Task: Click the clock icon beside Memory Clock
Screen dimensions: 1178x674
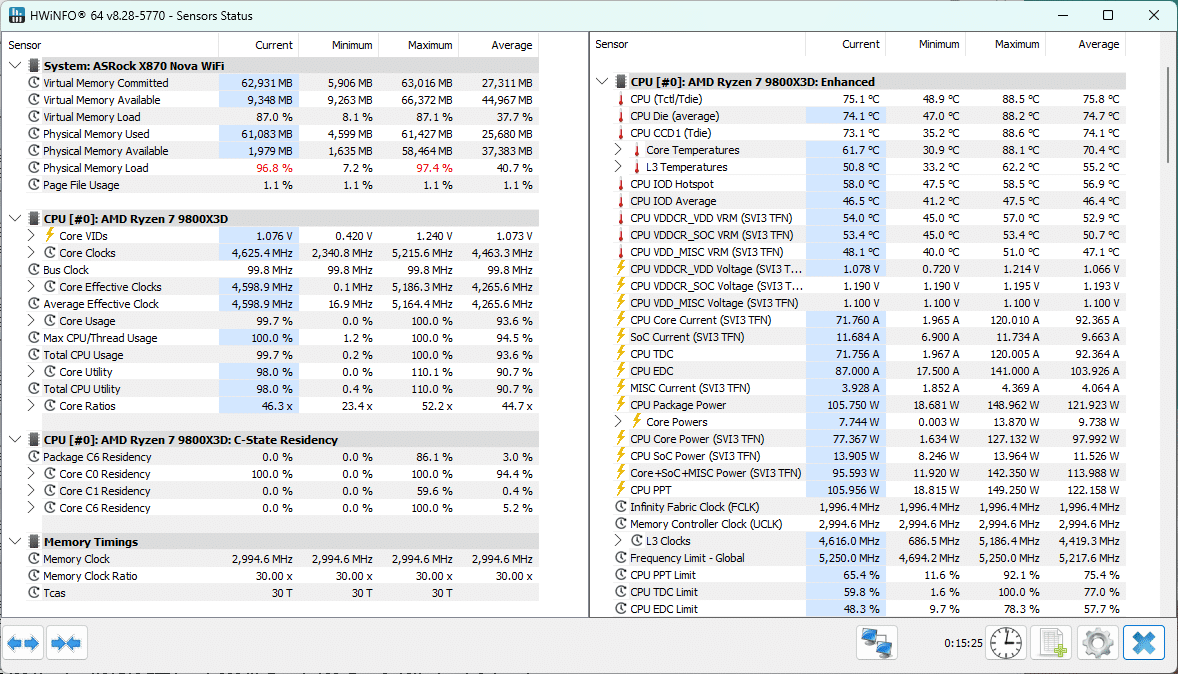Action: tap(34, 559)
